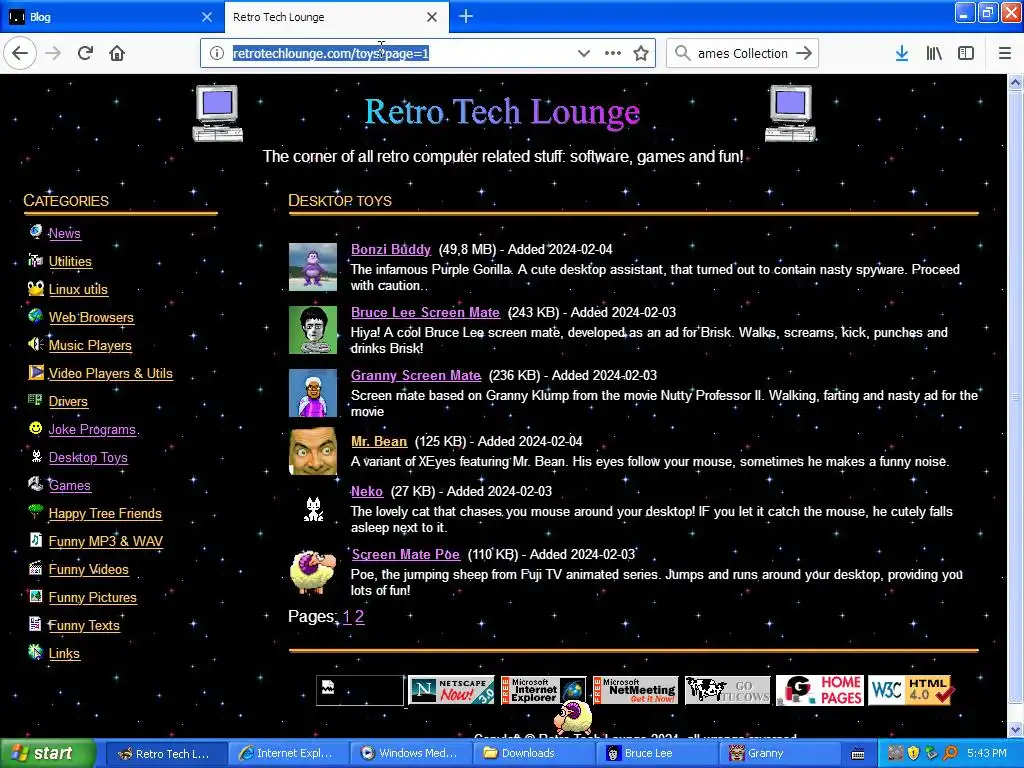Viewport: 1024px width, 768px height.
Task: Open the Video Players & Utils link
Action: tap(111, 374)
